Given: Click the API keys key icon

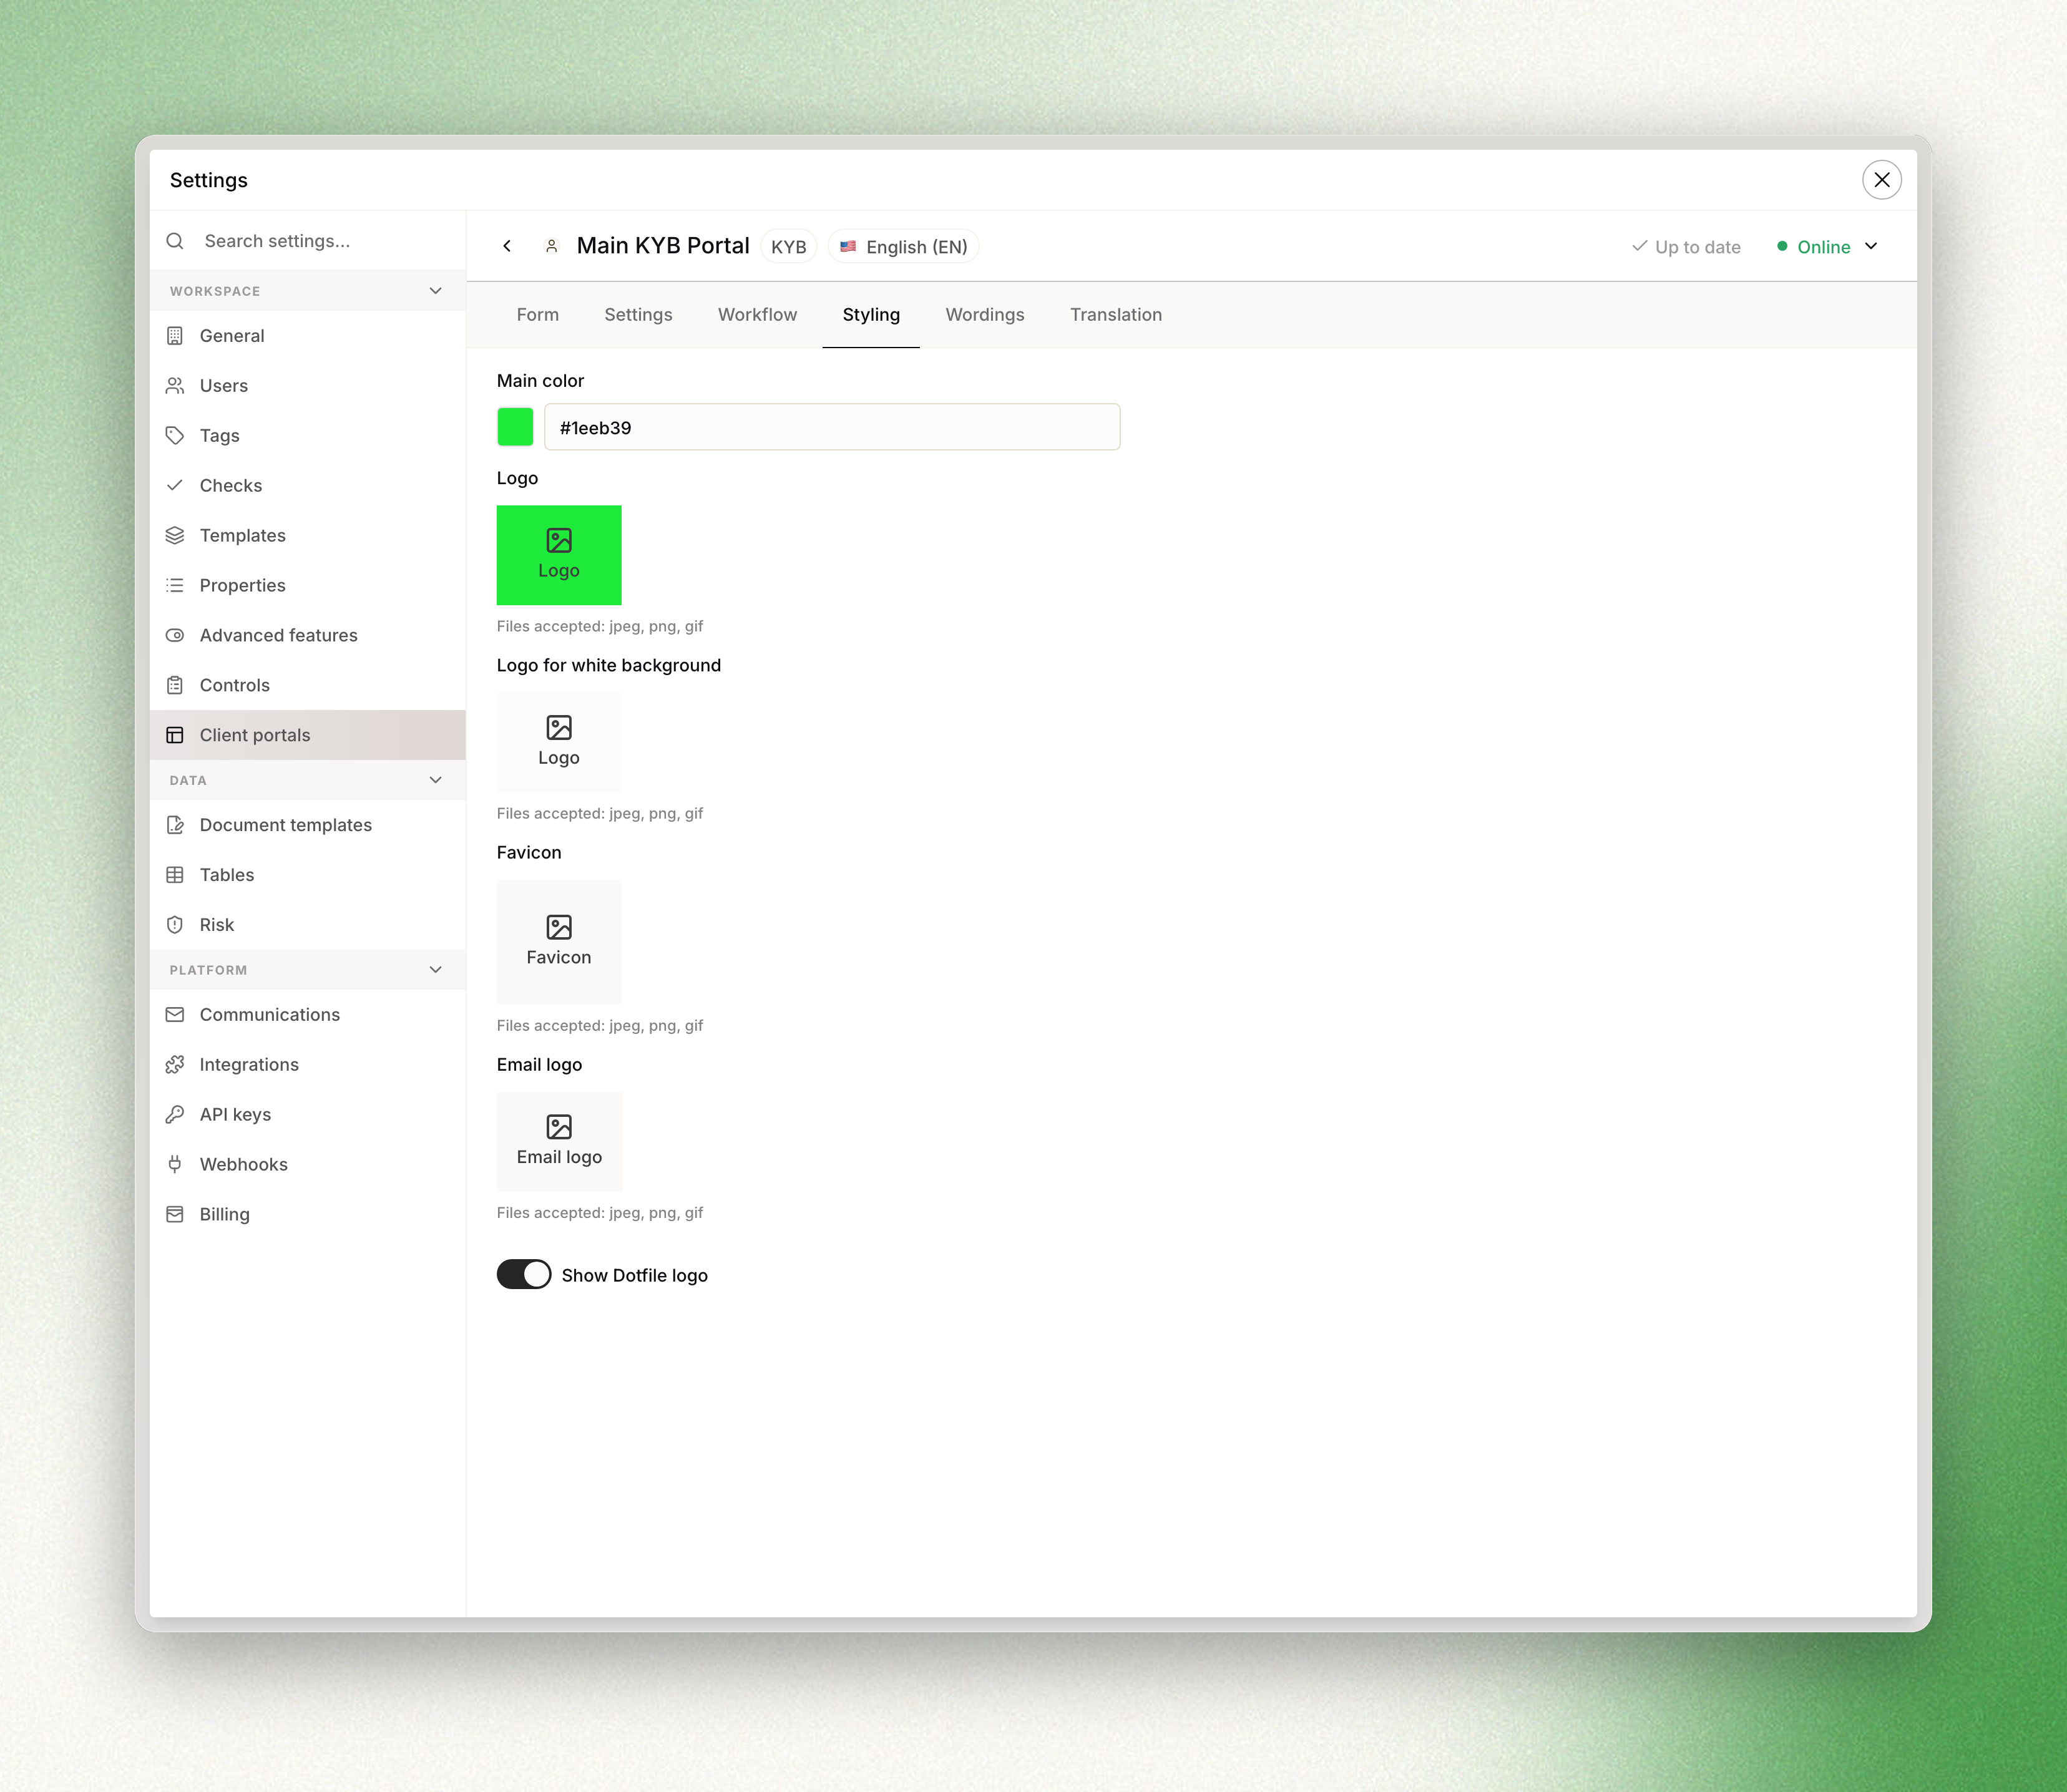Looking at the screenshot, I should coord(175,1114).
